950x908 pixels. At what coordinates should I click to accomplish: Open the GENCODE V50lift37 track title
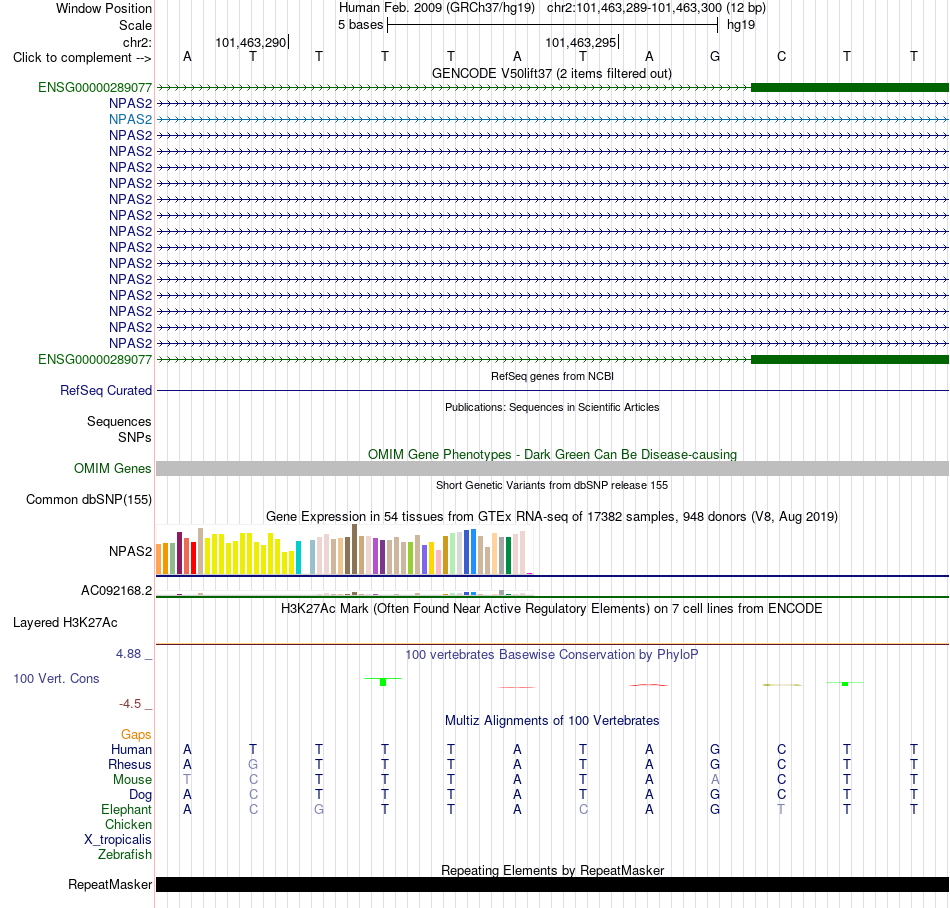[551, 73]
